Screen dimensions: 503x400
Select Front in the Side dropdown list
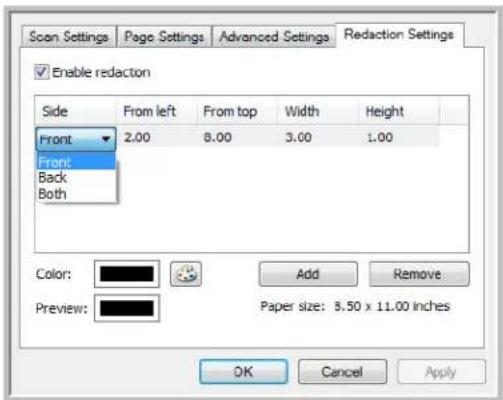pos(76,162)
